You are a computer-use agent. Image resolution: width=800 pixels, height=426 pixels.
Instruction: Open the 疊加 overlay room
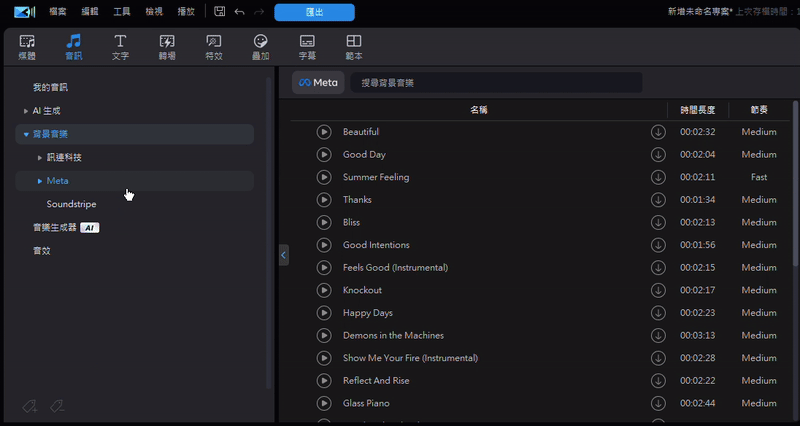point(260,47)
